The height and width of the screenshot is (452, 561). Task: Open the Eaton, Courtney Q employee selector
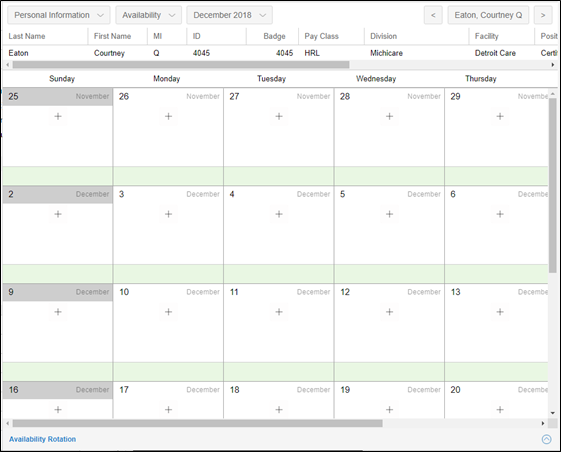click(488, 15)
